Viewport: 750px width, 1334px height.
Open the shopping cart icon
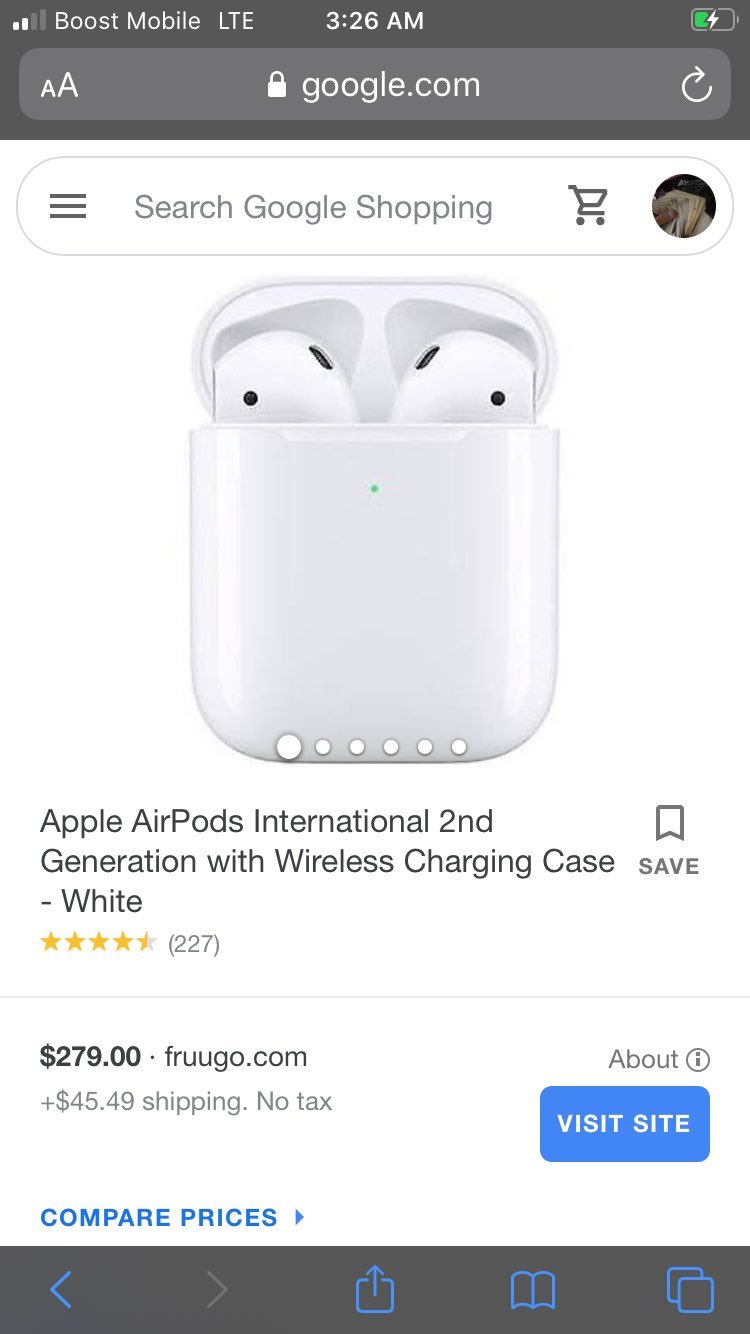tap(589, 205)
